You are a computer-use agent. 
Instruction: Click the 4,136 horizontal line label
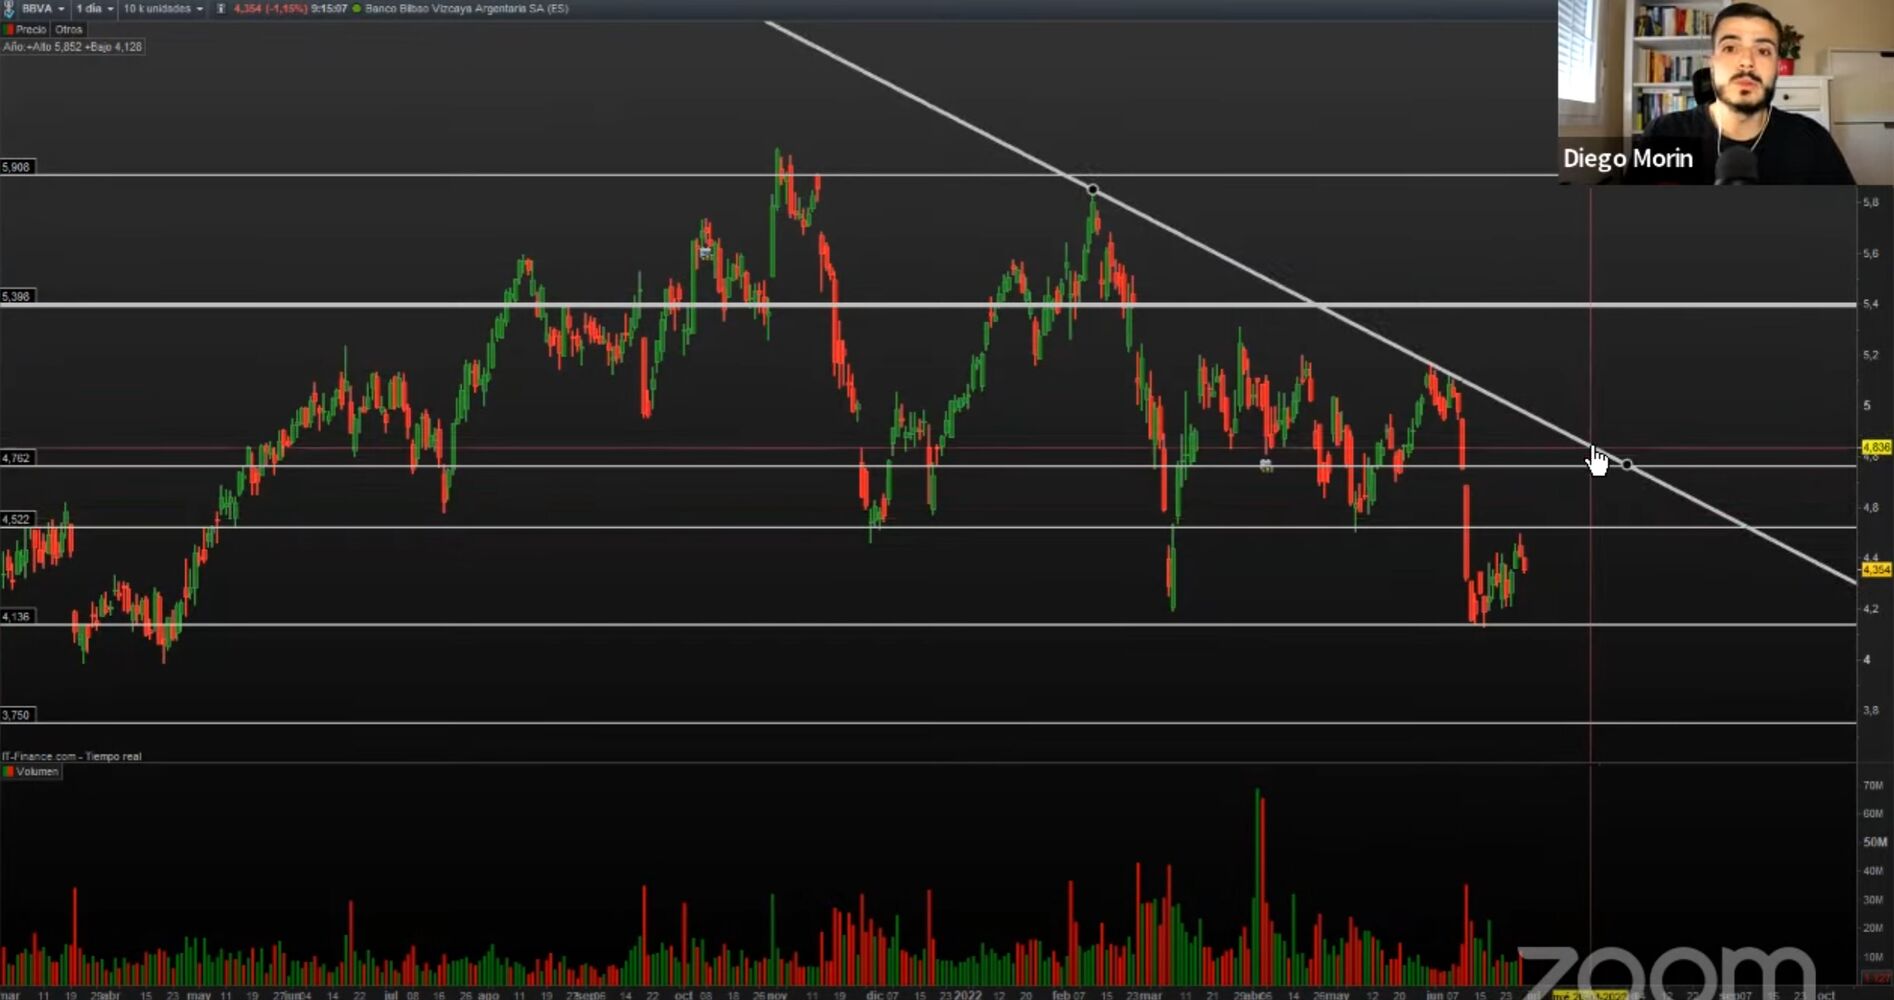pos(16,617)
